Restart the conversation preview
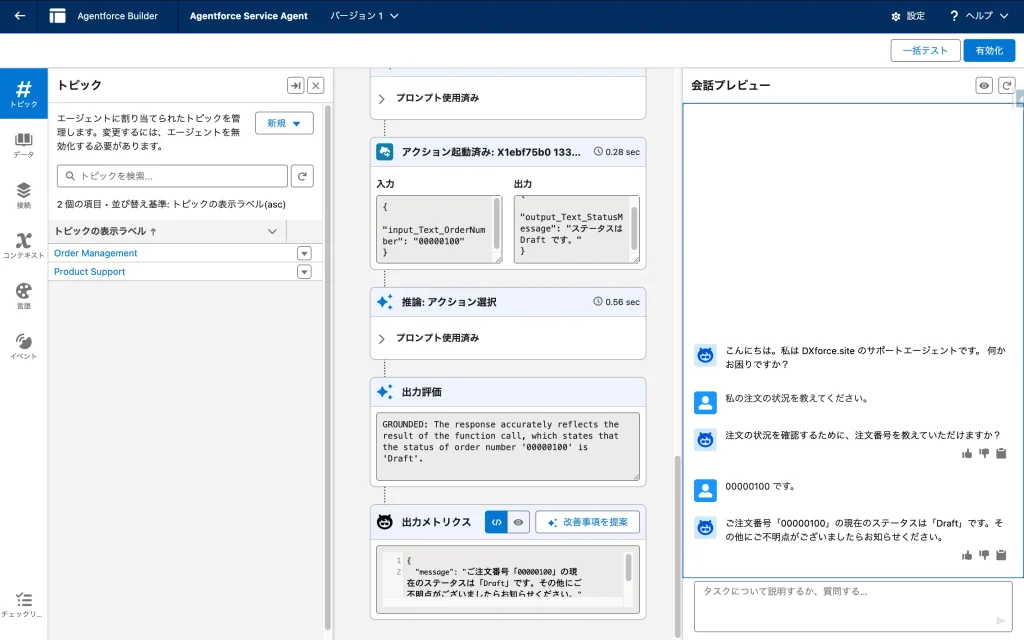This screenshot has height=640, width=1024. tap(1007, 86)
